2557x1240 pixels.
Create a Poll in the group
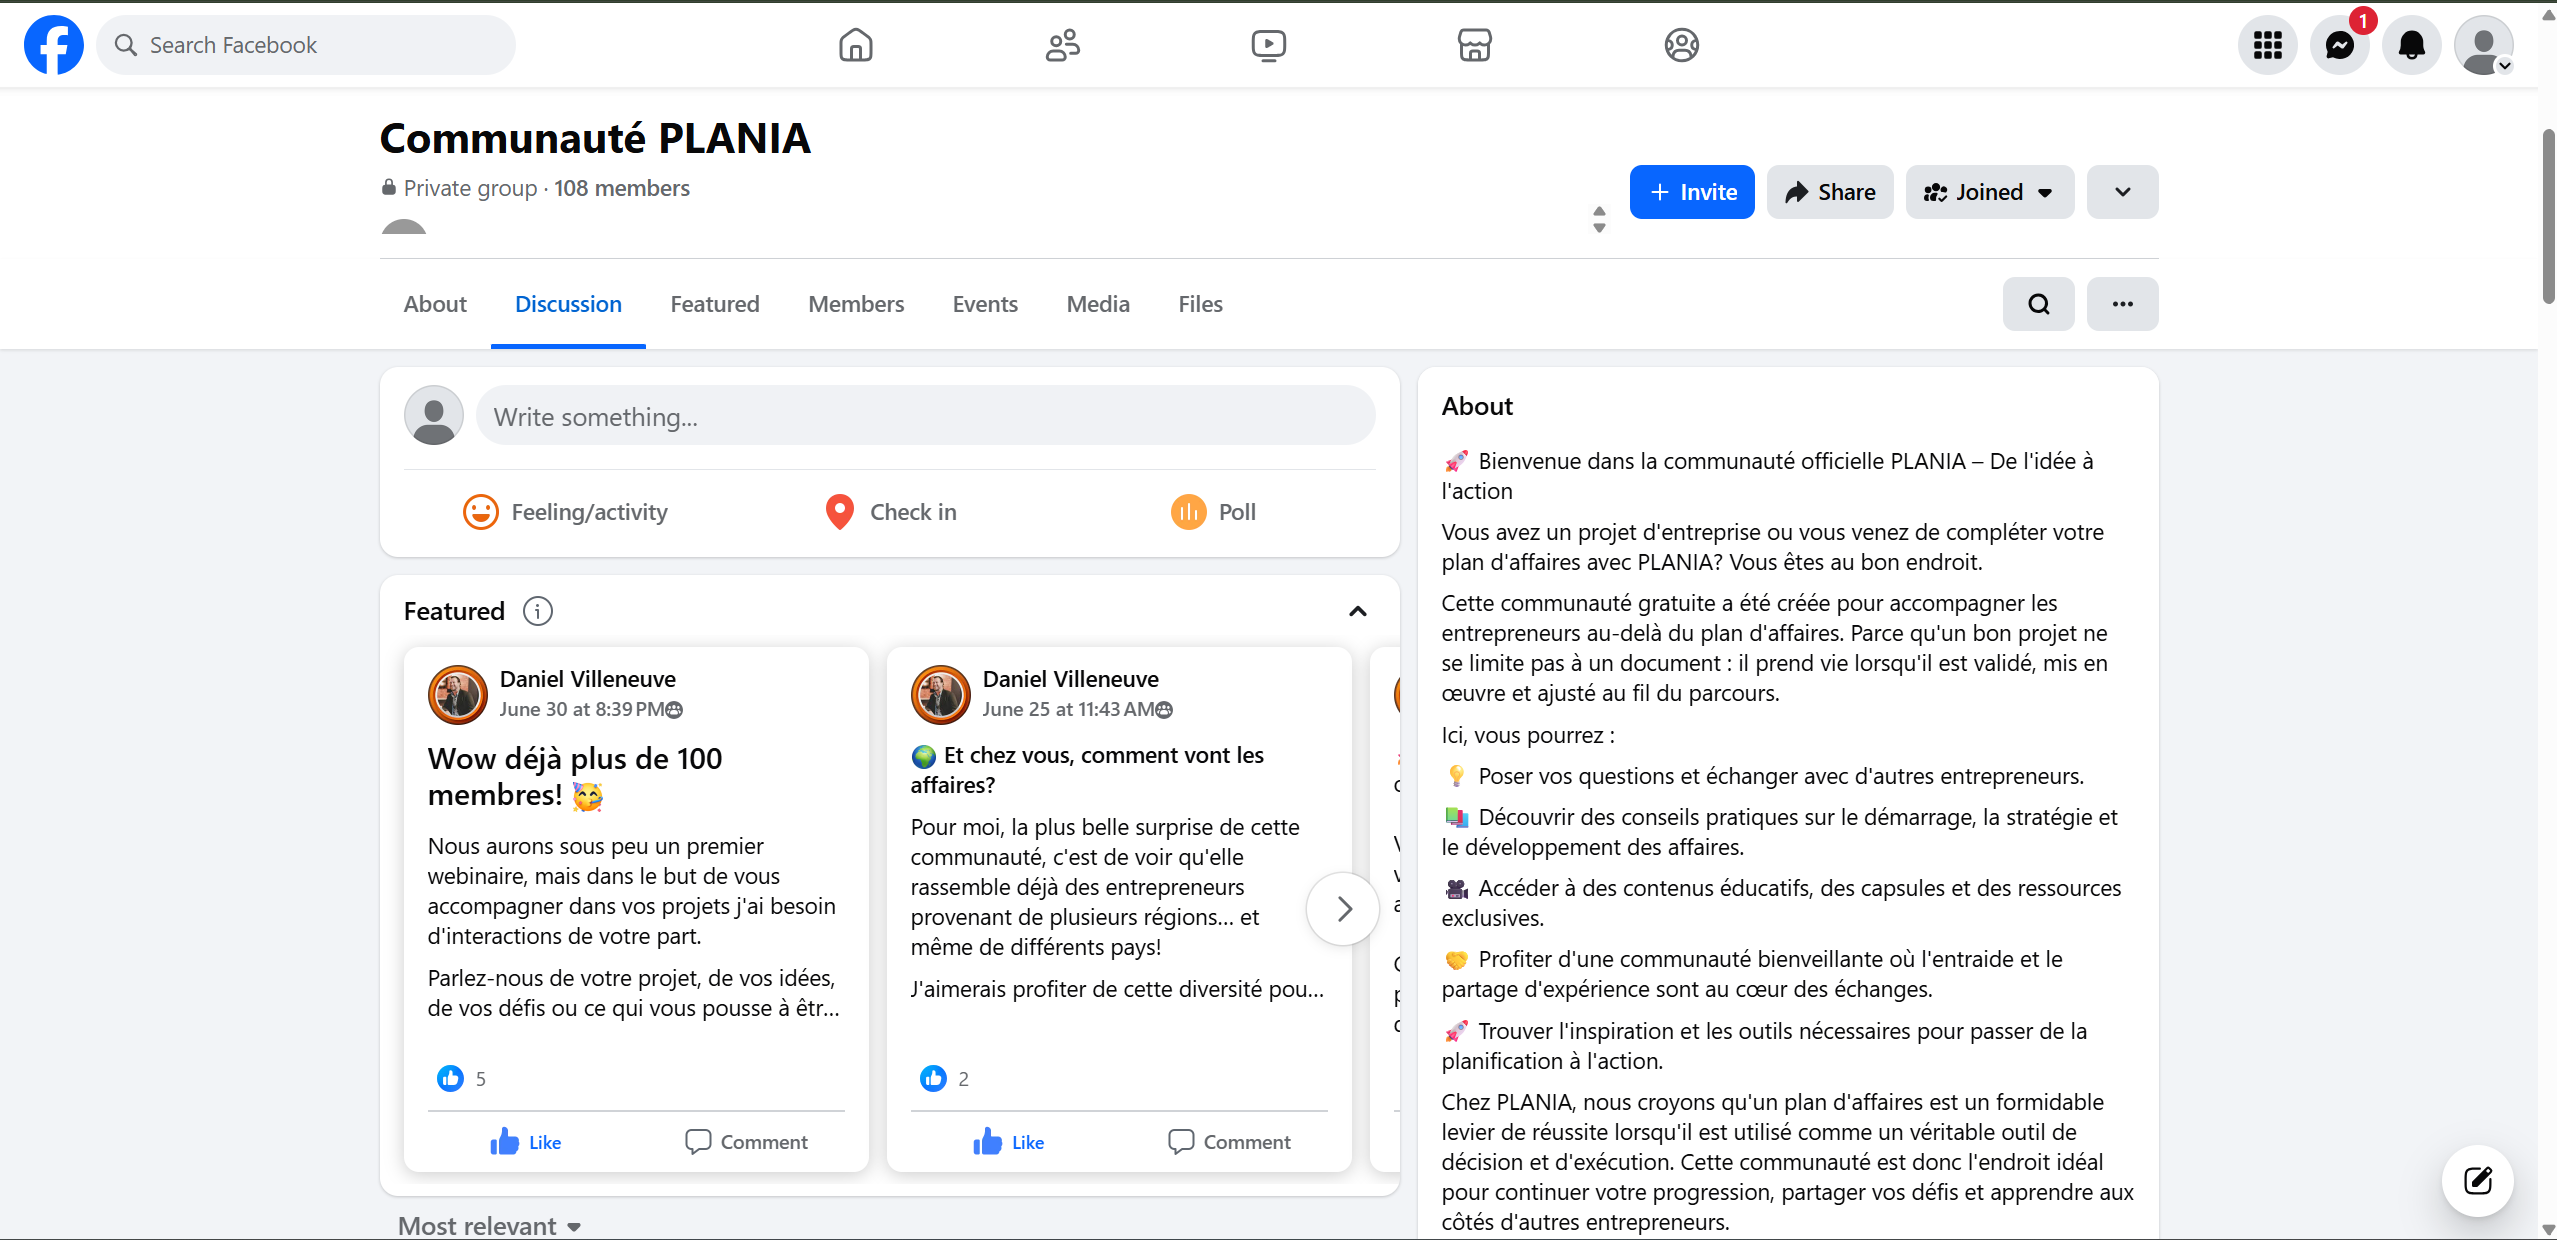pos(1213,512)
